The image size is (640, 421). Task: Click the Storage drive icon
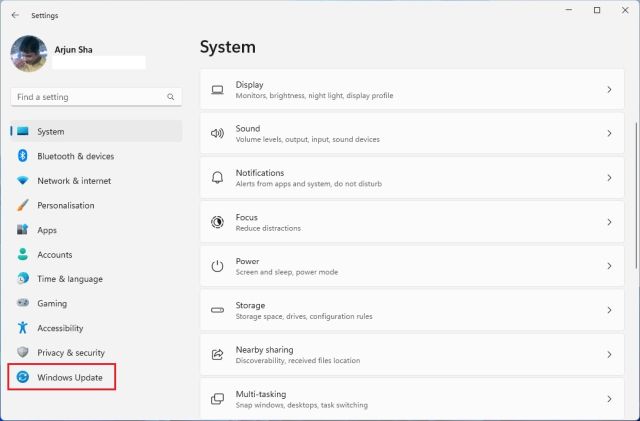[x=217, y=310]
